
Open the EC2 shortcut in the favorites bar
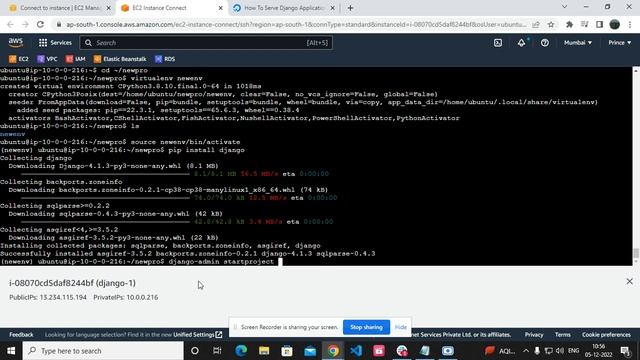19,59
